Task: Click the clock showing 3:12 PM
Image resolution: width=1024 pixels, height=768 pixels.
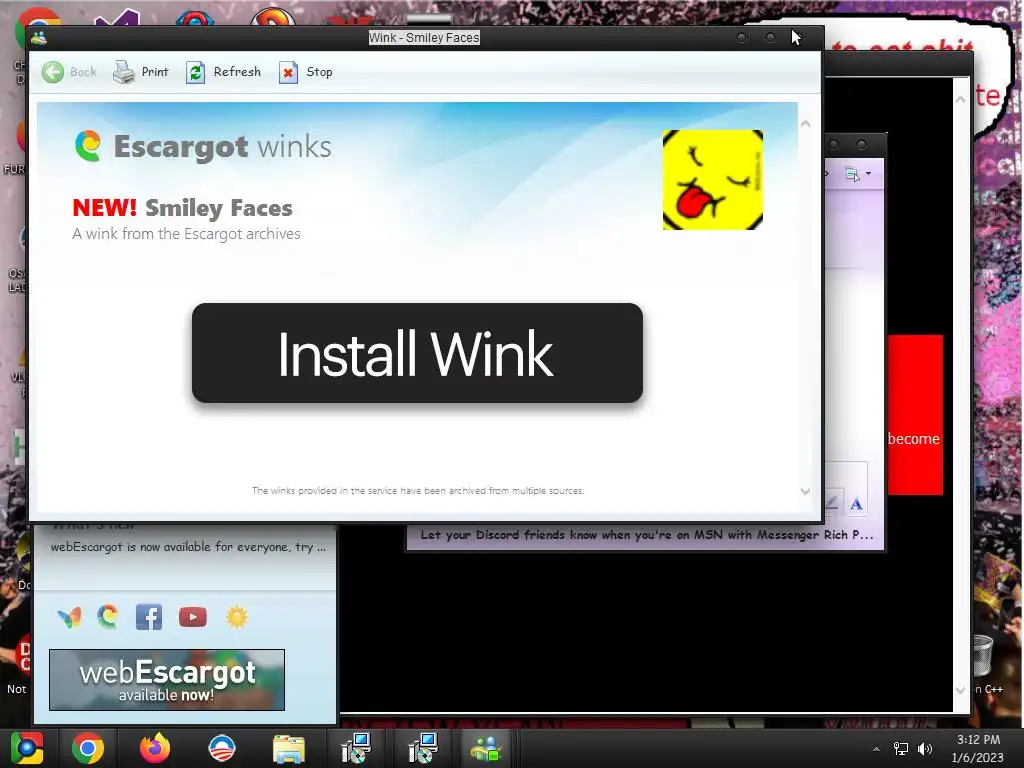Action: pyautogui.click(x=978, y=748)
